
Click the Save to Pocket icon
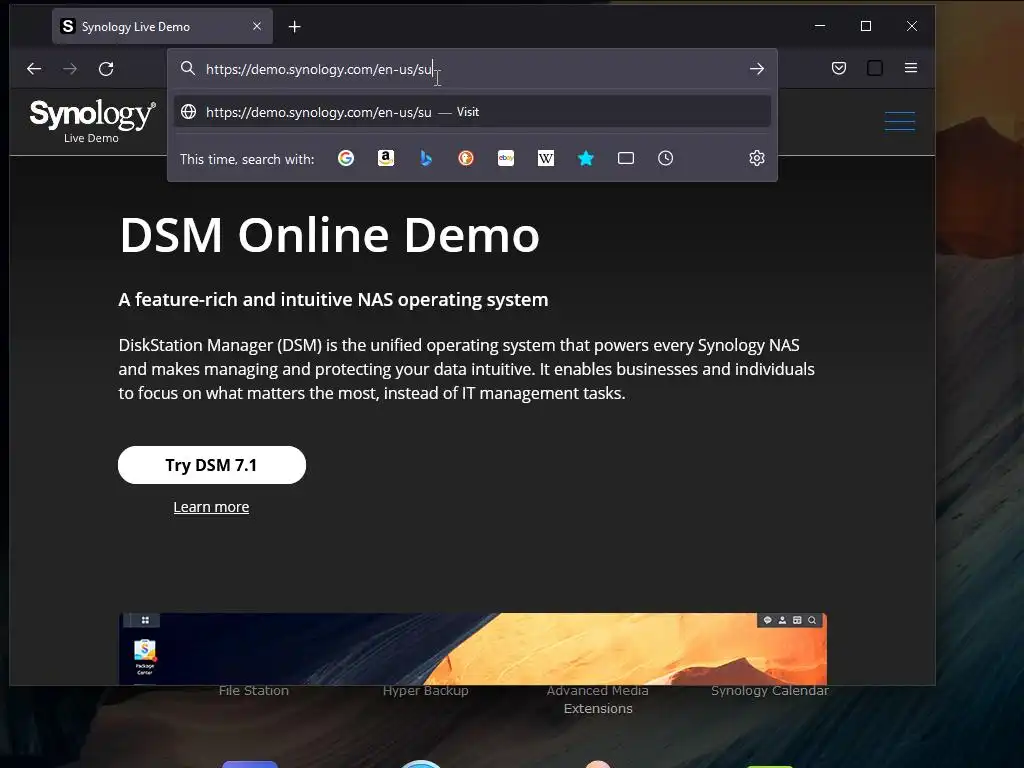[x=839, y=68]
